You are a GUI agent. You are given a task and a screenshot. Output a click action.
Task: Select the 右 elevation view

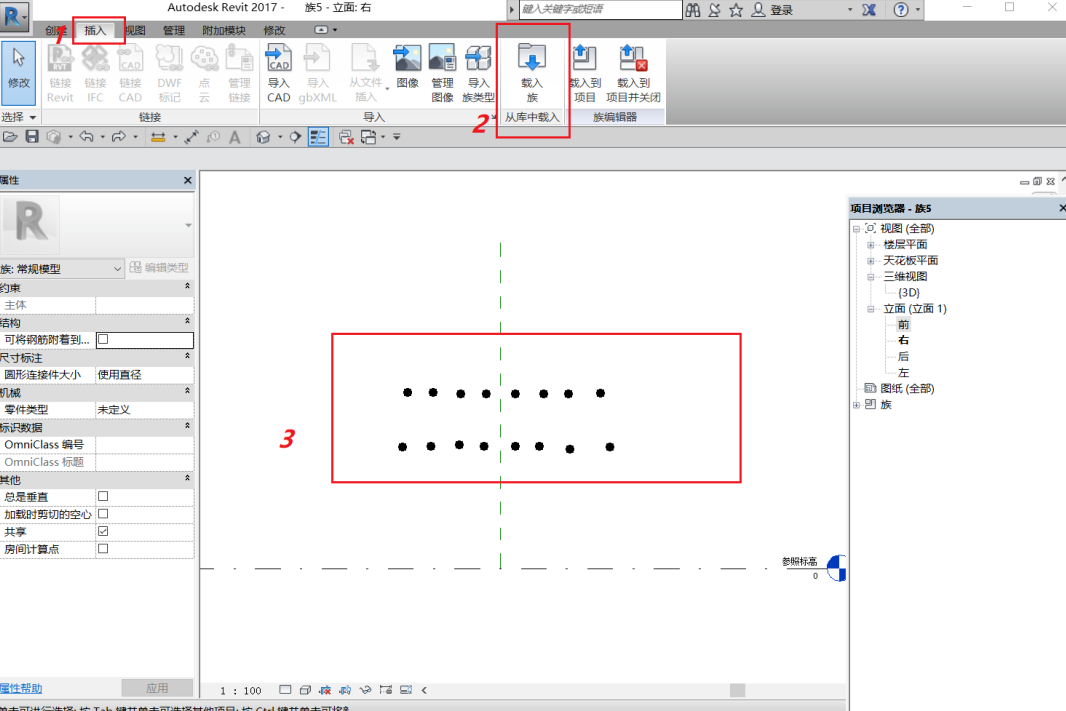pos(903,341)
